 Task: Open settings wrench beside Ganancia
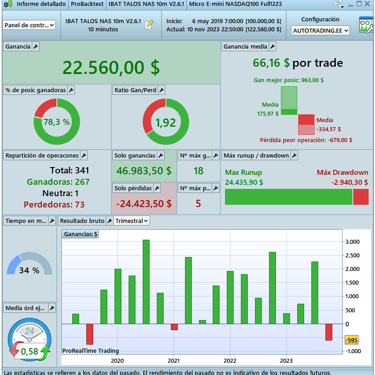36,47
